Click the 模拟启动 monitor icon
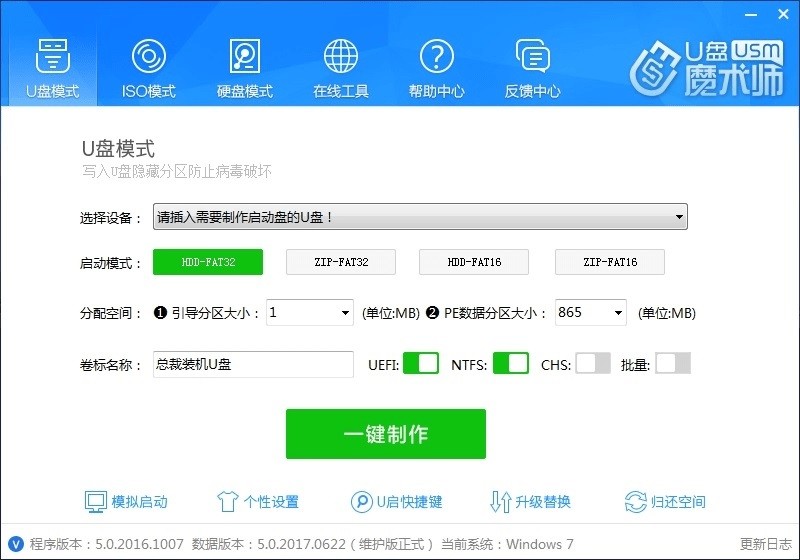Viewport: 800px width, 560px height. pos(96,501)
